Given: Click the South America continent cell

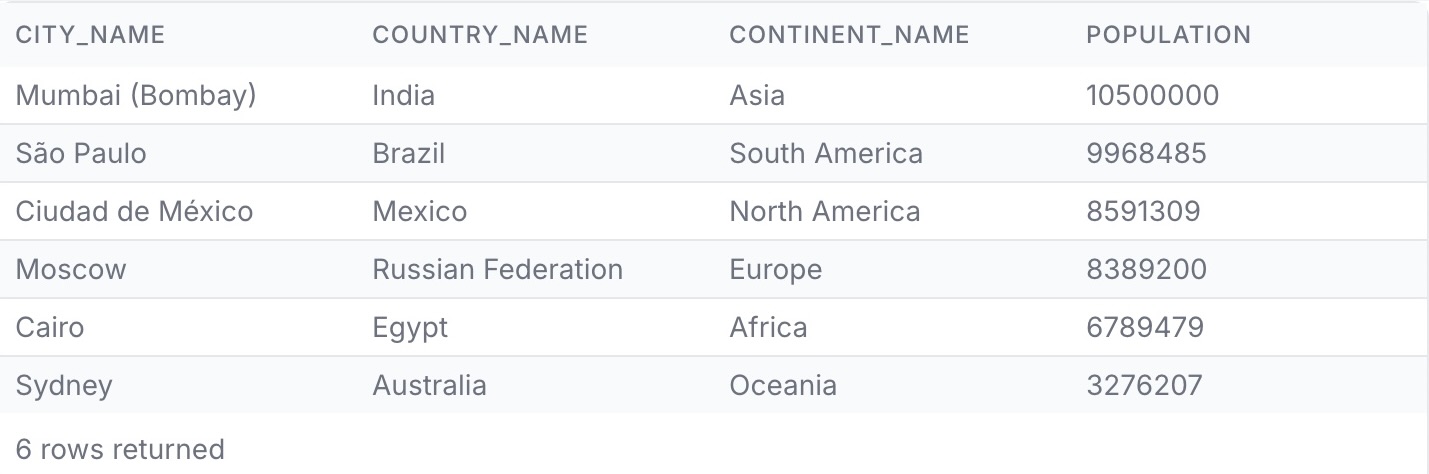Looking at the screenshot, I should pyautogui.click(x=826, y=154).
